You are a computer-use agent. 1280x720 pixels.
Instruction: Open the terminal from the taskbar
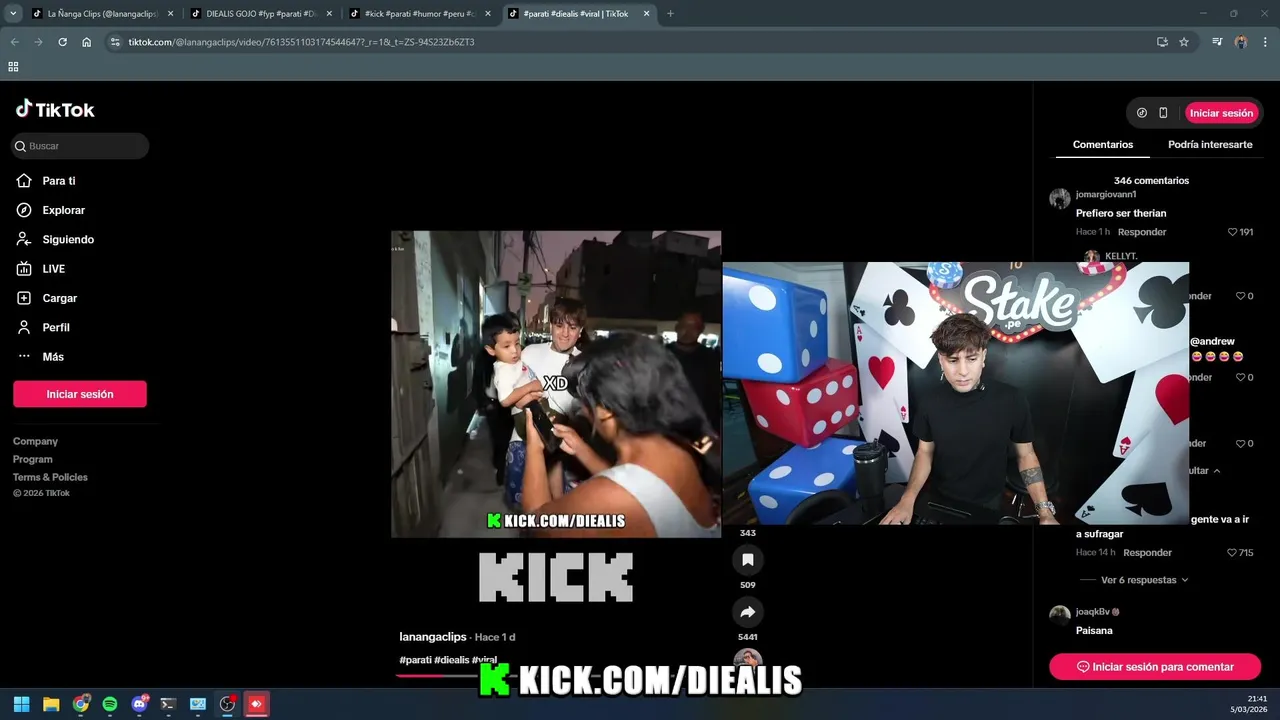[168, 704]
